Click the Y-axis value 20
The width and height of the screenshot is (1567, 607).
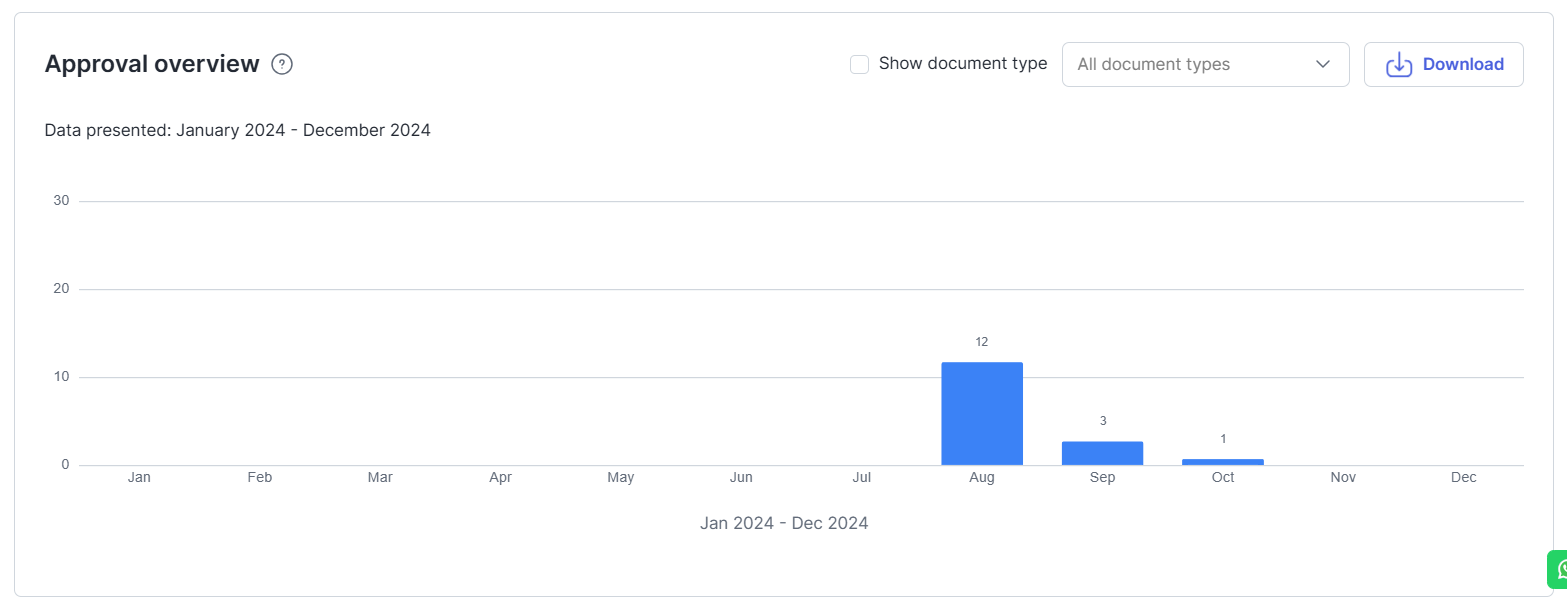61,289
